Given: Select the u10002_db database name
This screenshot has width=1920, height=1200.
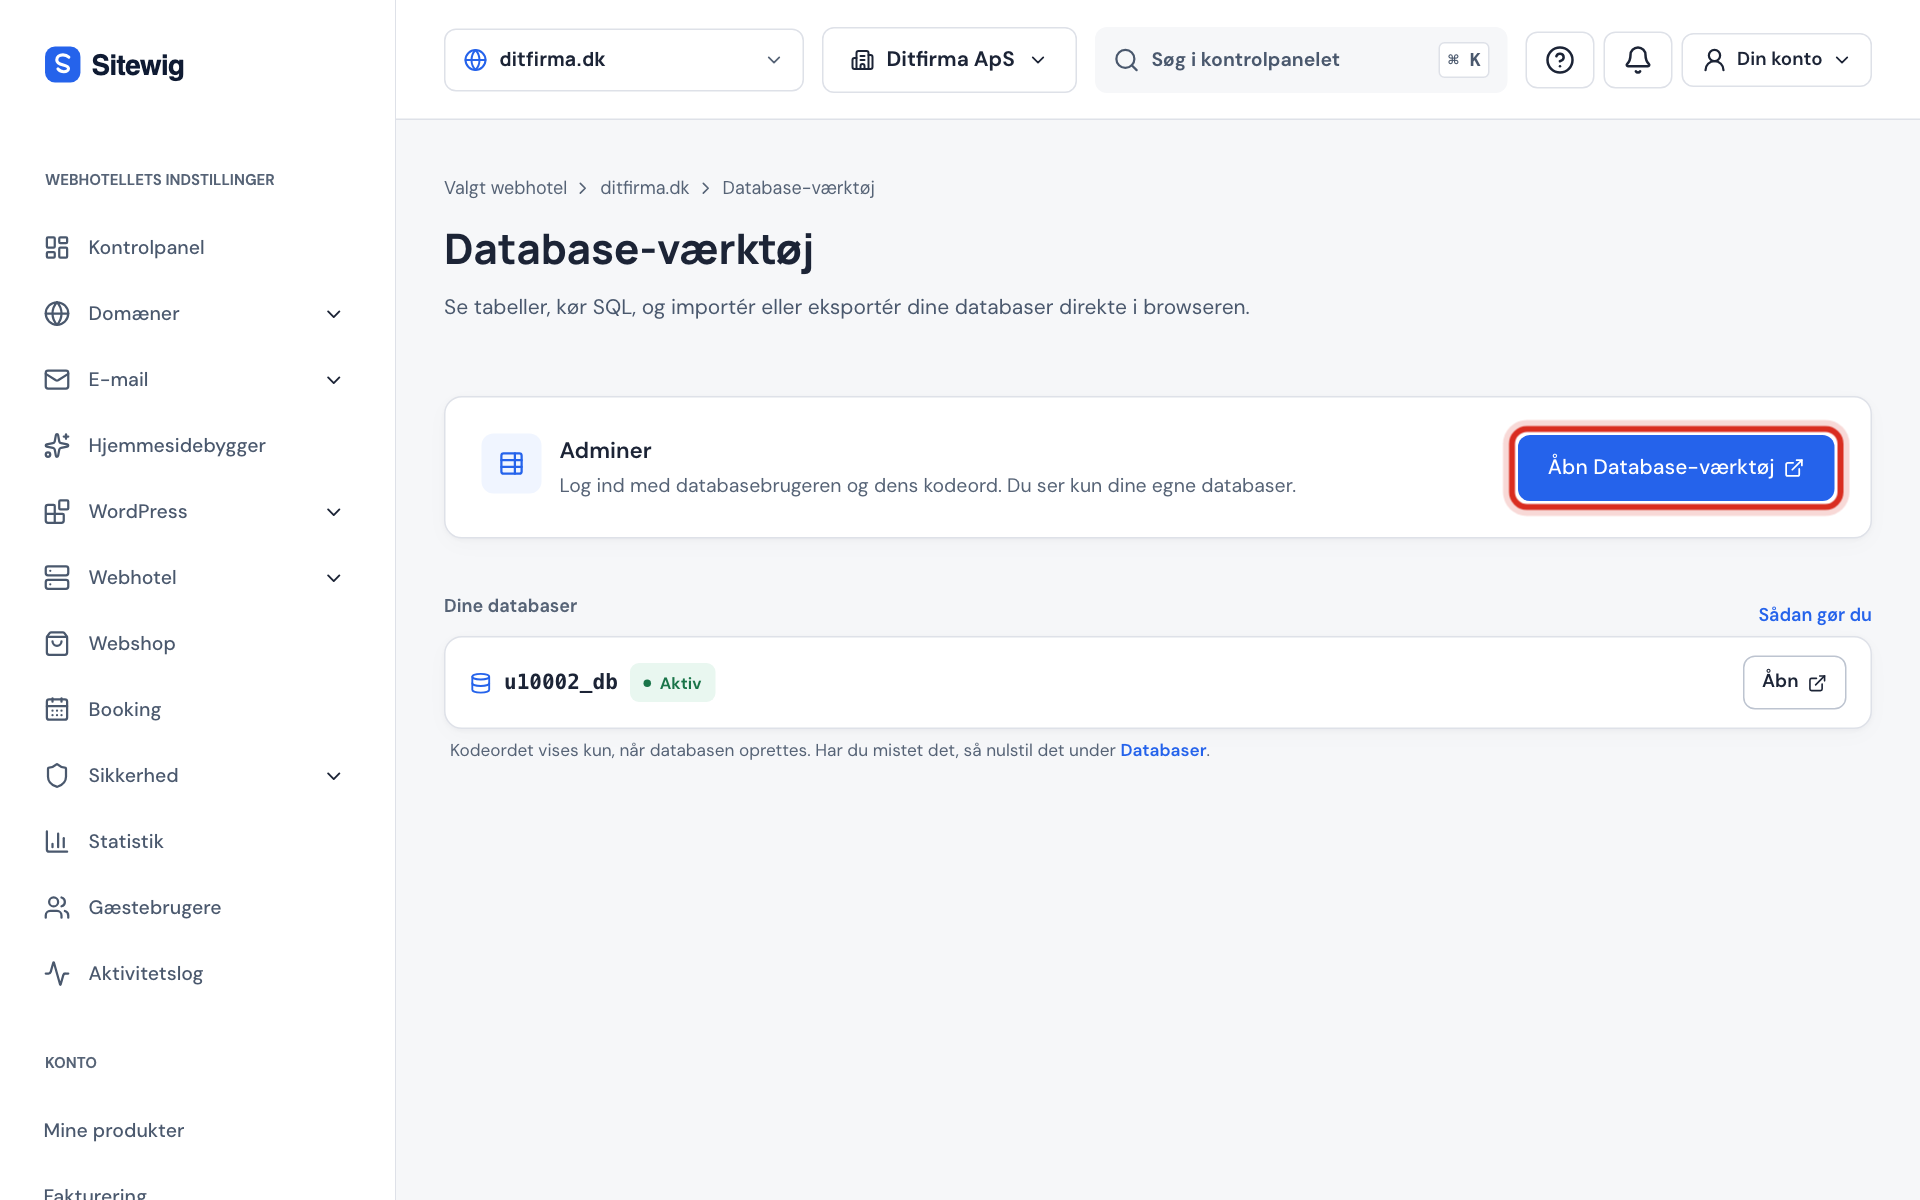Looking at the screenshot, I should click(x=560, y=682).
